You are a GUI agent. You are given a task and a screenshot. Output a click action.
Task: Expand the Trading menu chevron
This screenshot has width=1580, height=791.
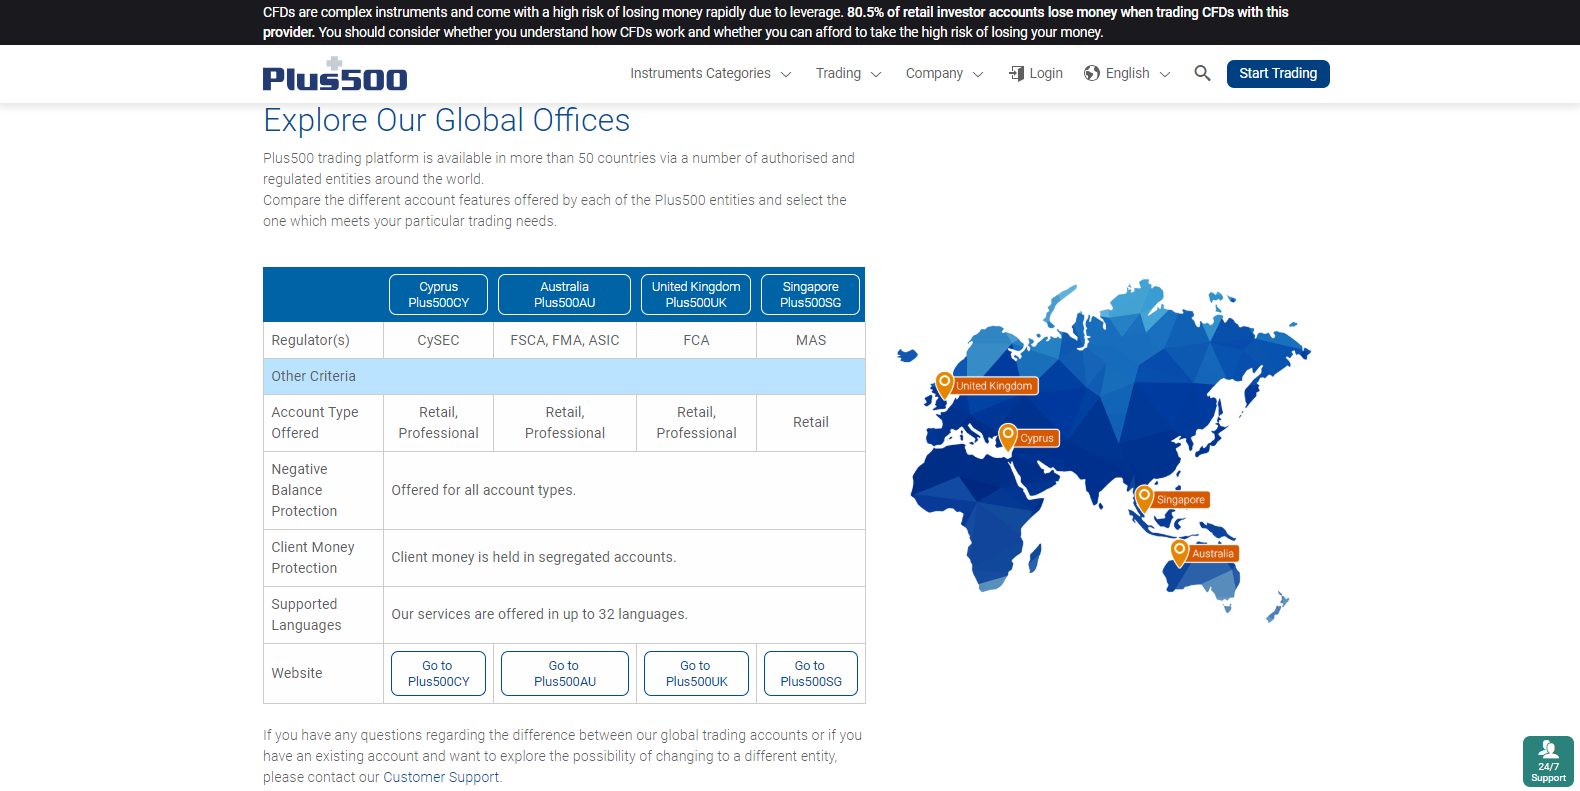(876, 74)
